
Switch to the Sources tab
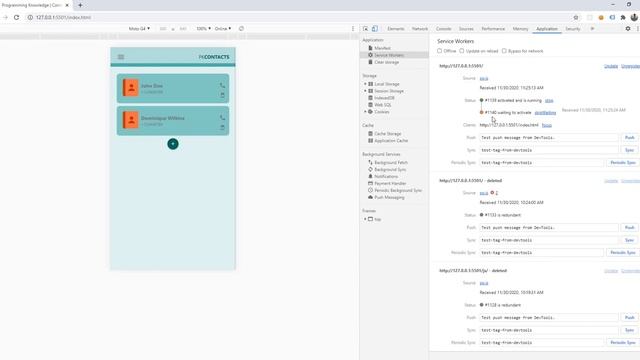click(x=466, y=29)
